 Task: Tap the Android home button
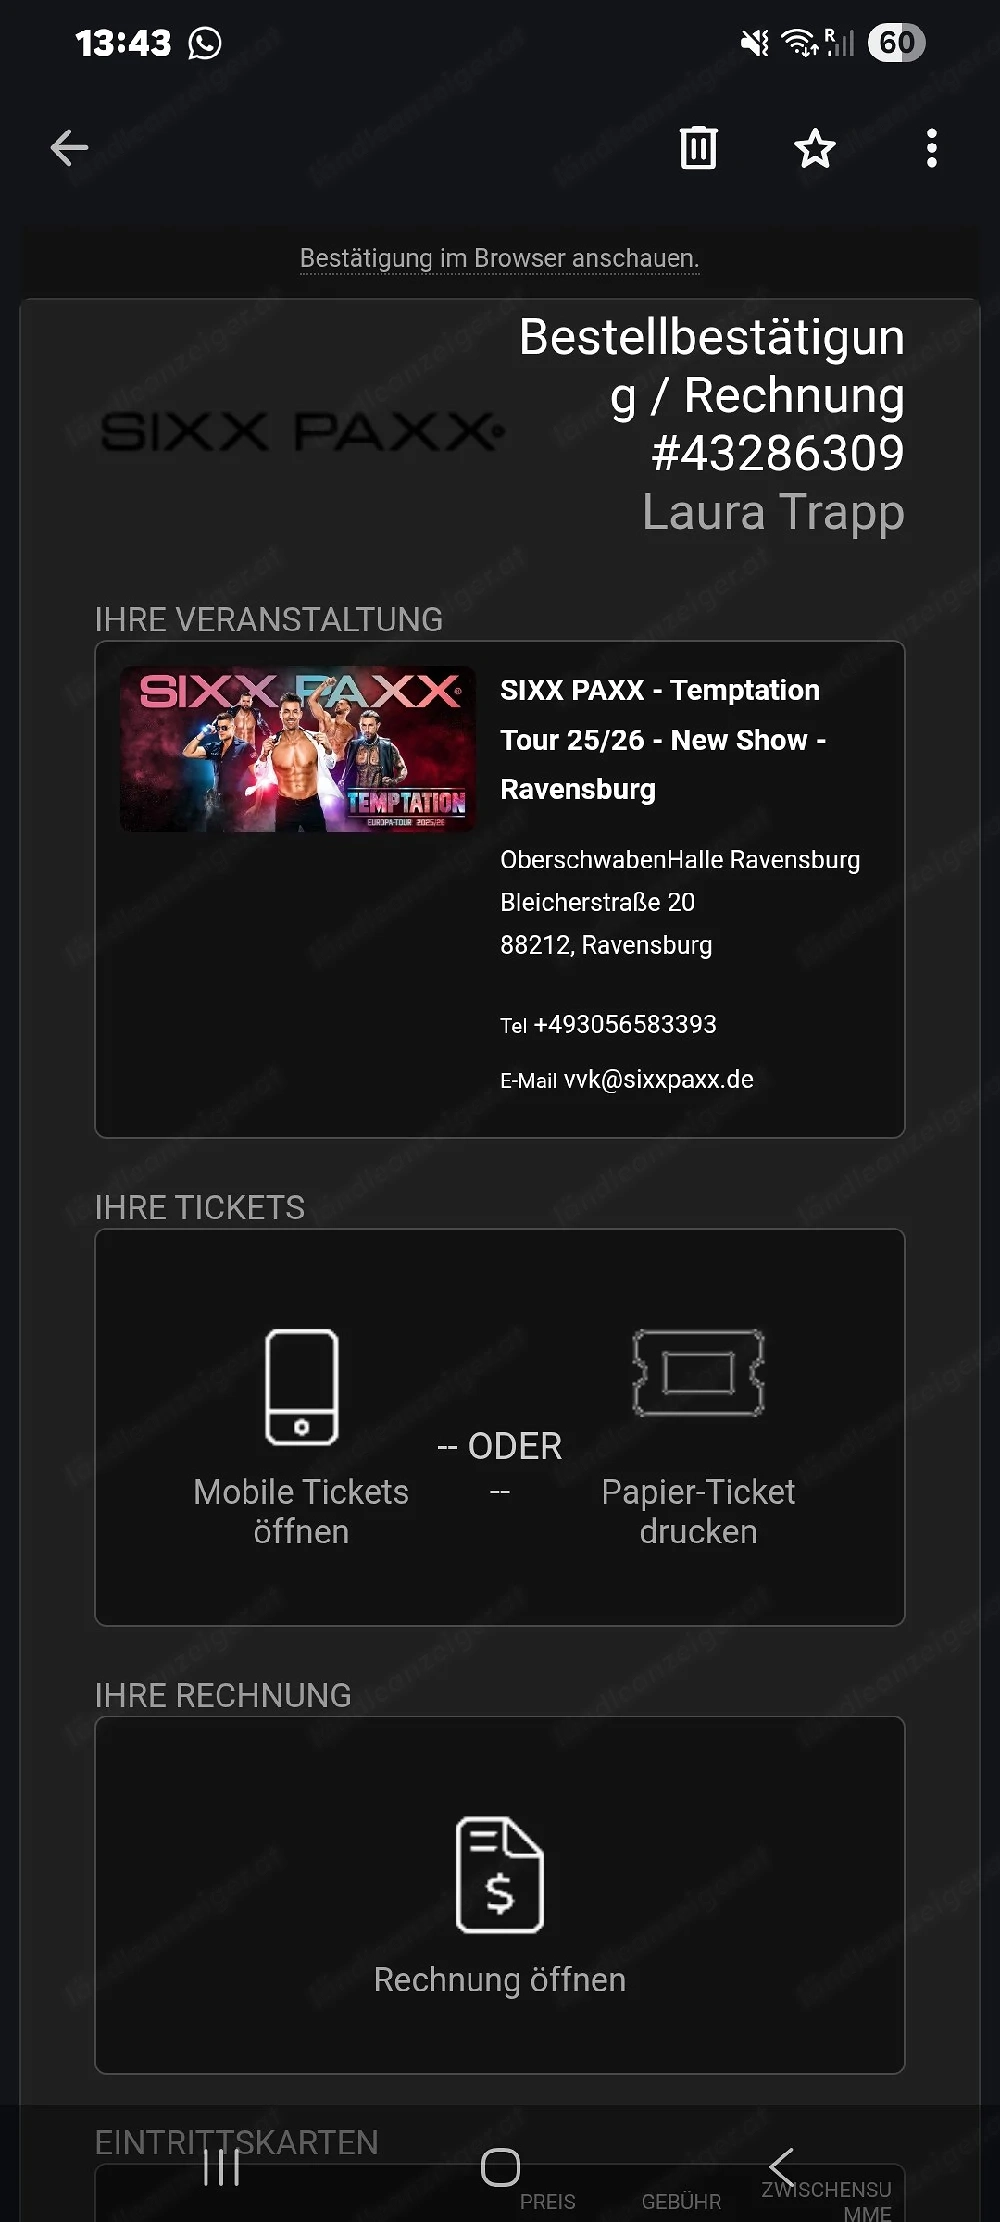coord(500,2167)
